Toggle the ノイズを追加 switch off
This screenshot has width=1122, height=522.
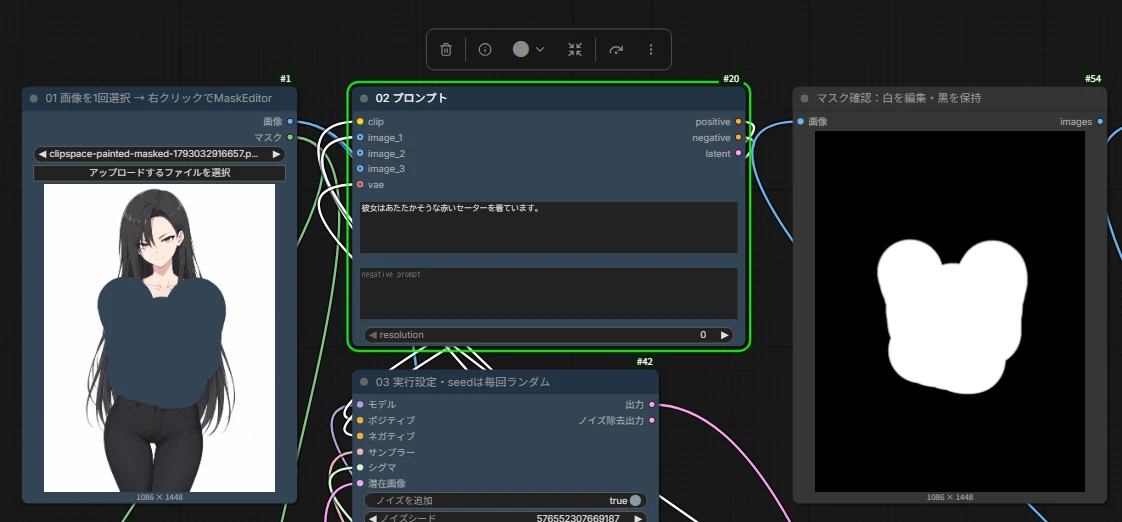635,501
